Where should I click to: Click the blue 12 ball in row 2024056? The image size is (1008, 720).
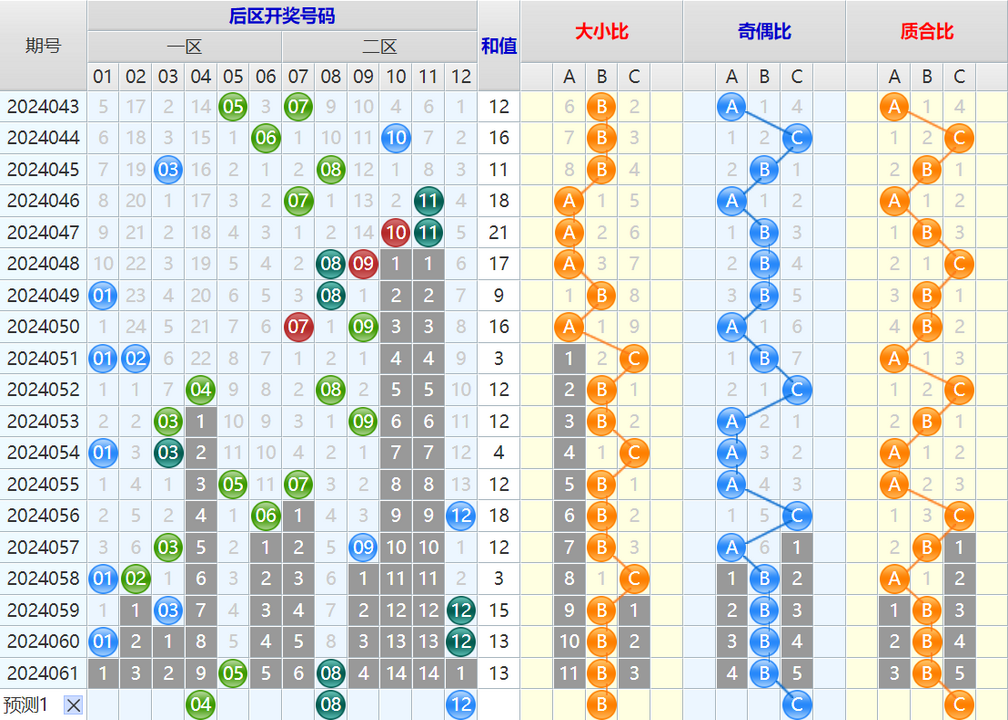tap(461, 516)
